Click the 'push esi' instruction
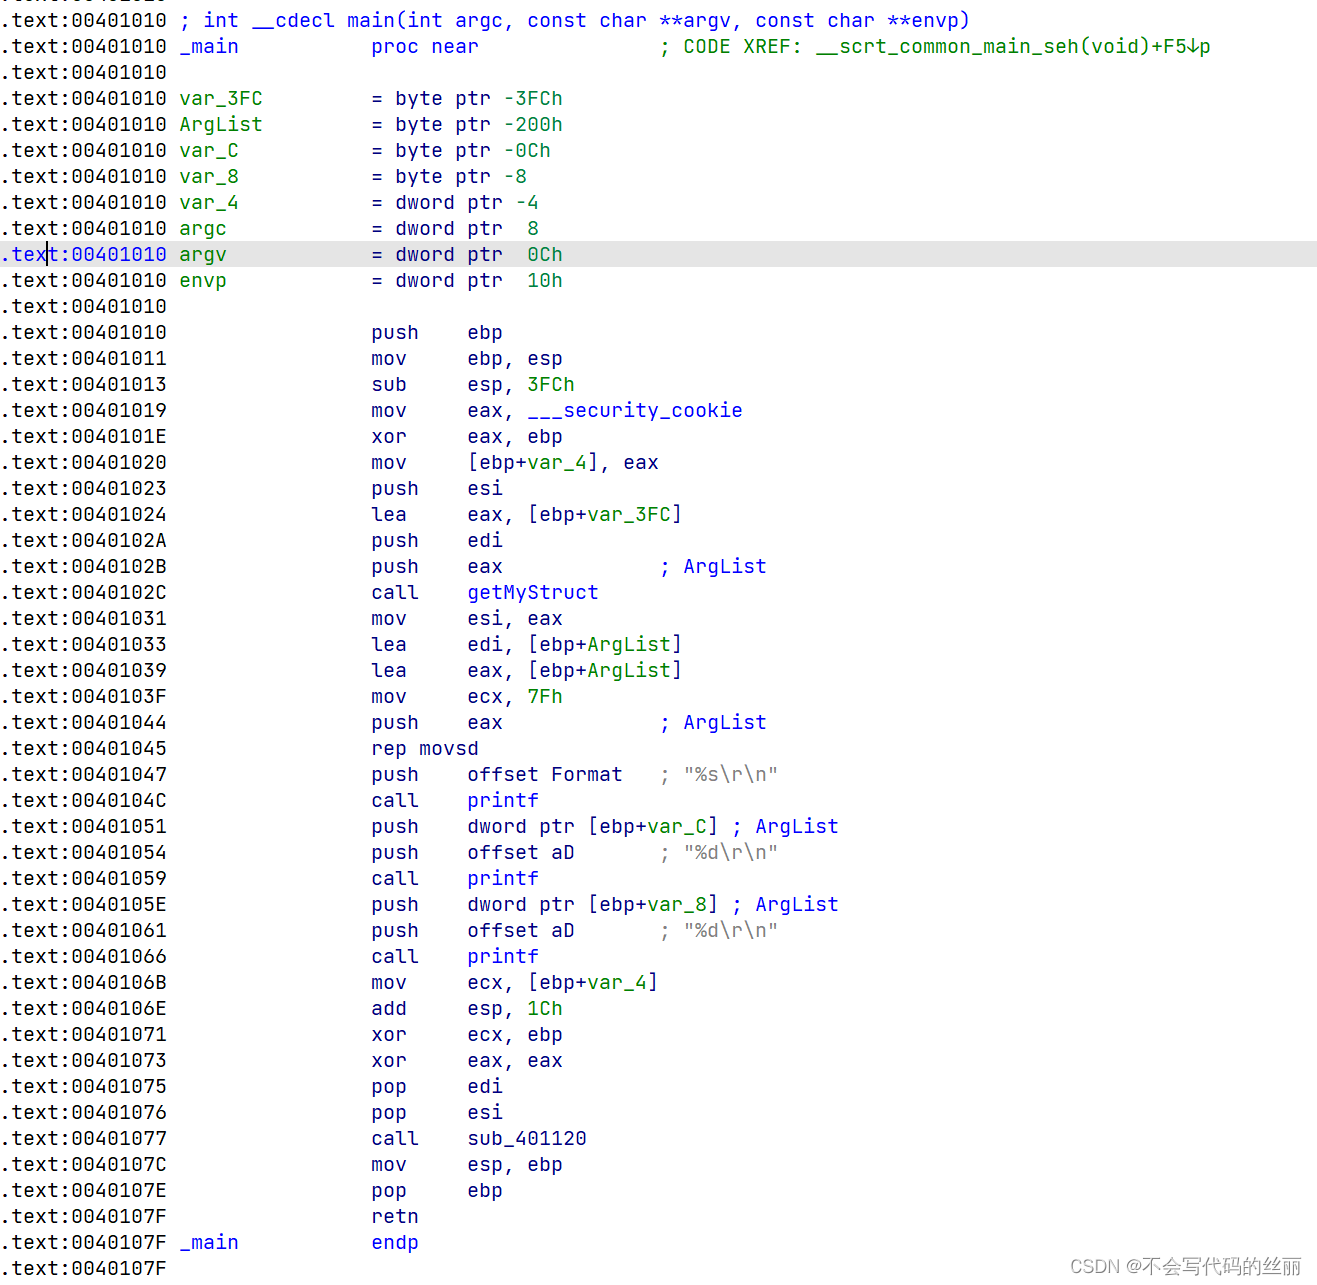The width and height of the screenshot is (1317, 1285). [436, 489]
